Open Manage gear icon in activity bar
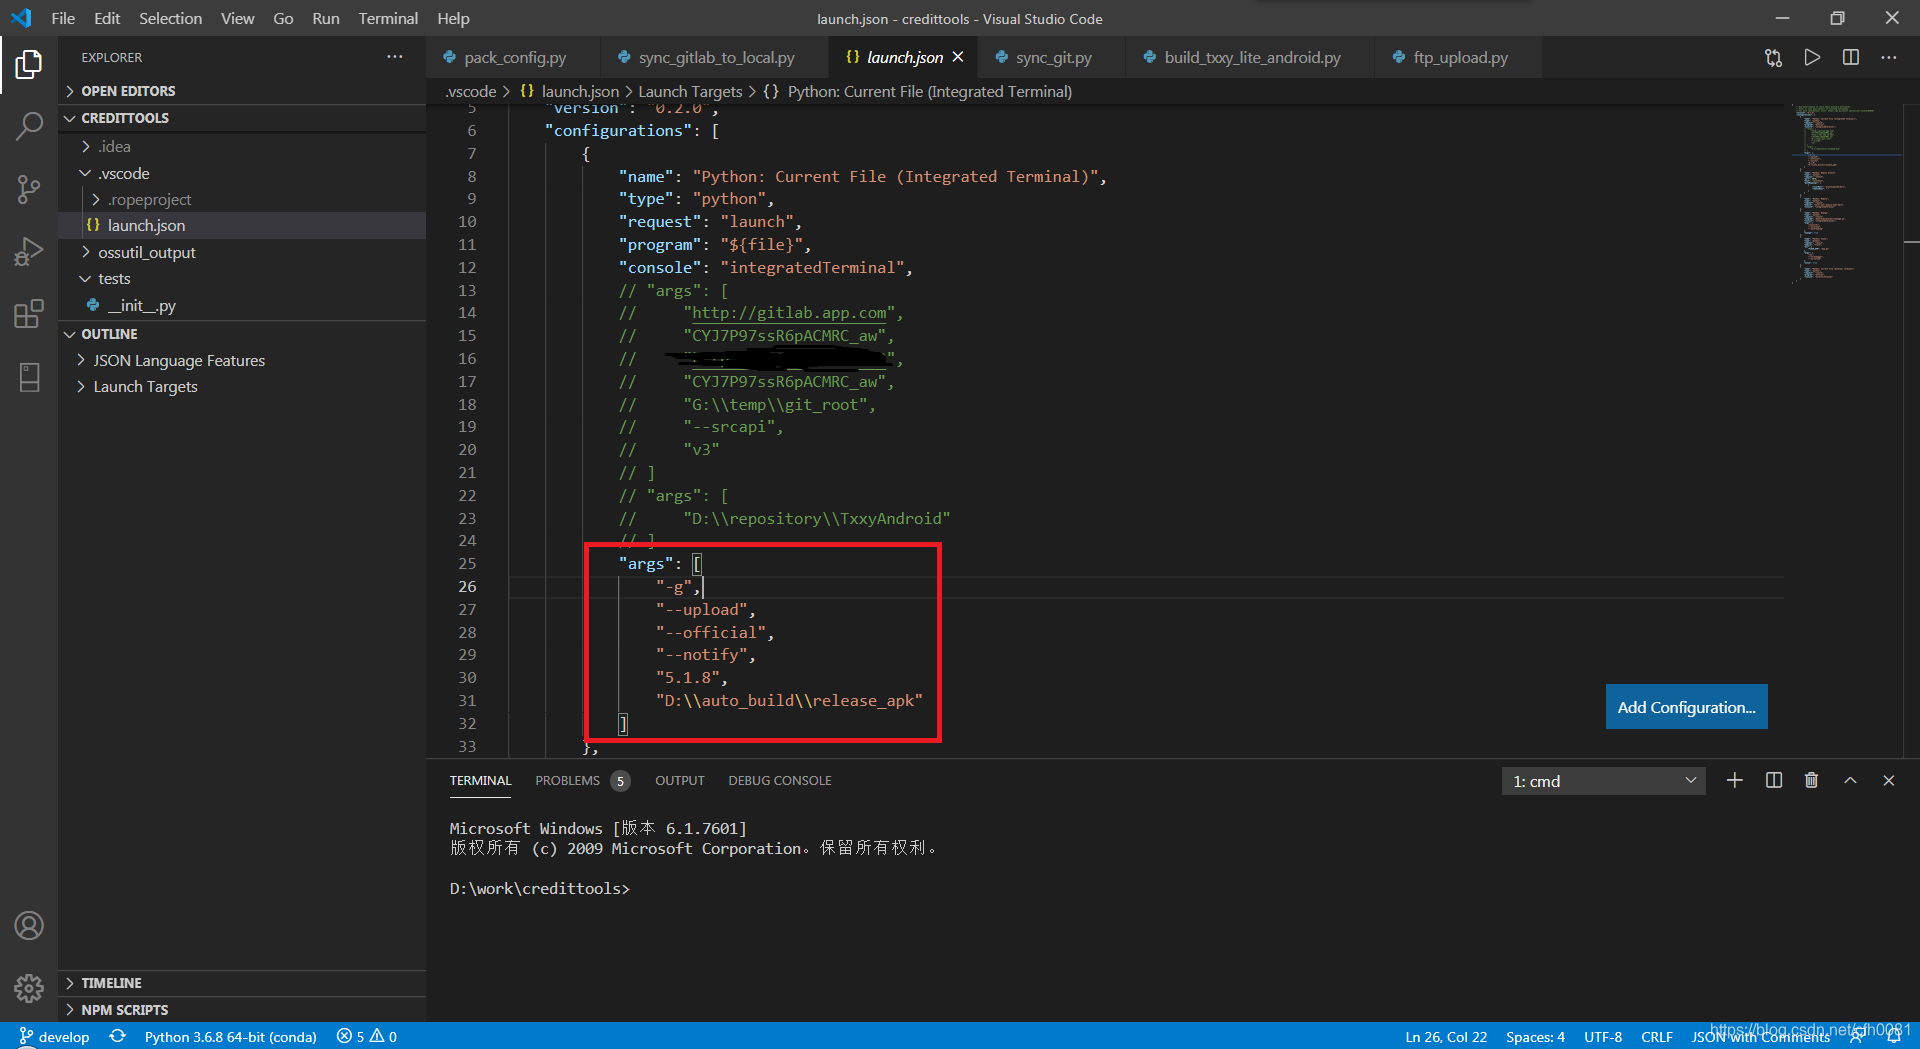The image size is (1920, 1049). pos(29,988)
